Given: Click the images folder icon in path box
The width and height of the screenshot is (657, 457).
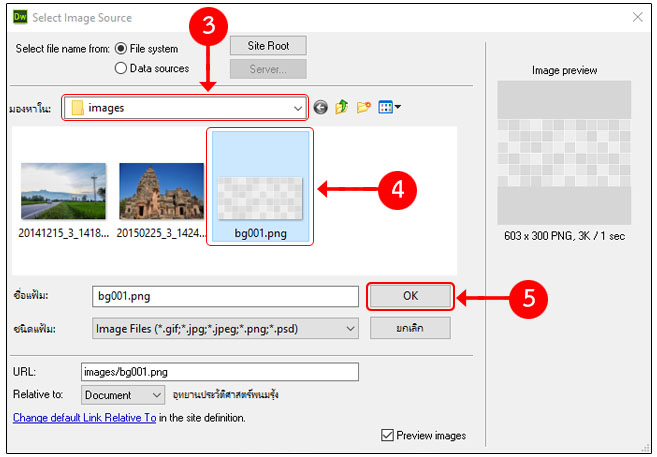Looking at the screenshot, I should (76, 107).
